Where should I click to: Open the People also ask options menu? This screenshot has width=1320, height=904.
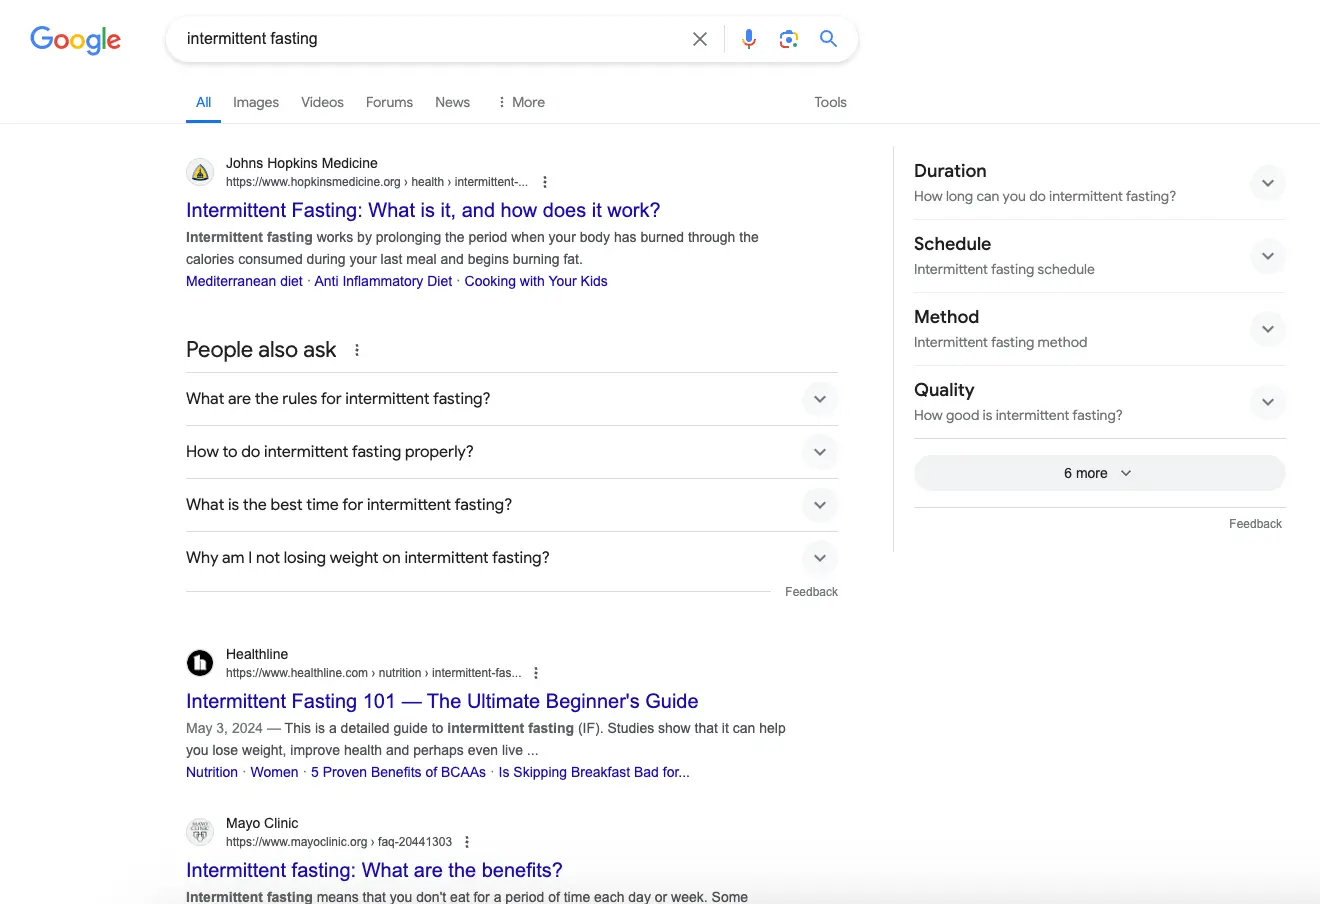[357, 350]
